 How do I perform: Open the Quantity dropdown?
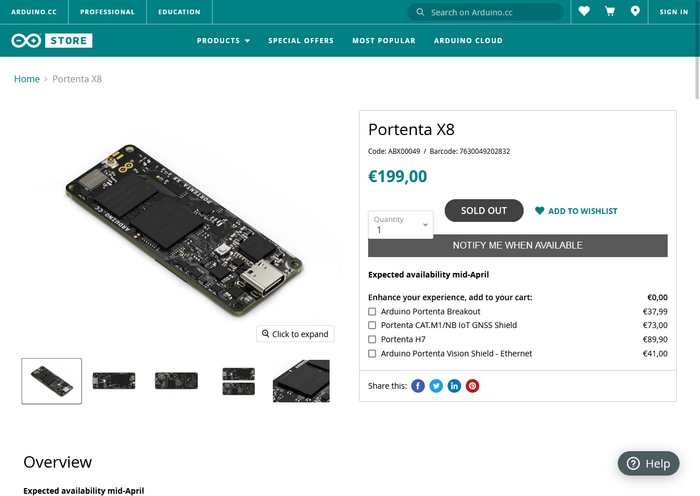[x=401, y=225]
